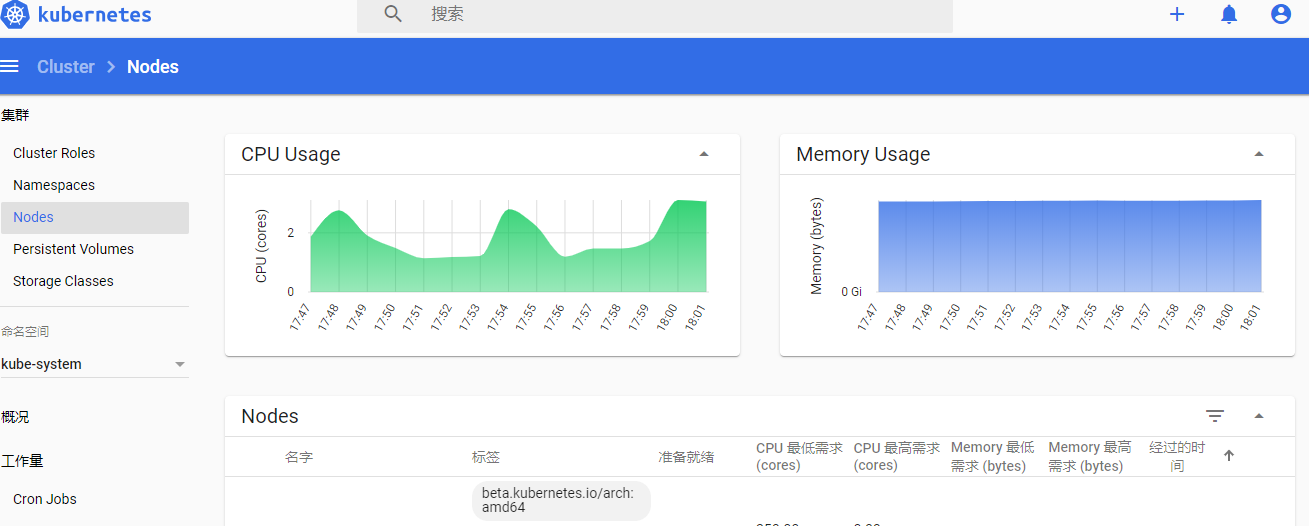Open the notifications bell
This screenshot has width=1309, height=526.
click(1229, 14)
